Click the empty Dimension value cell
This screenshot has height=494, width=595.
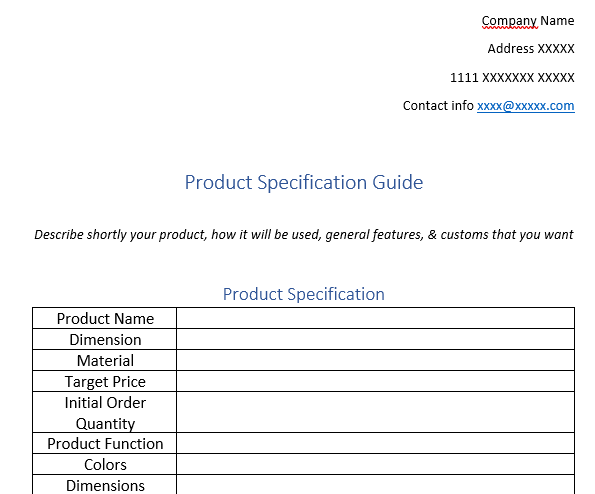[x=375, y=339]
